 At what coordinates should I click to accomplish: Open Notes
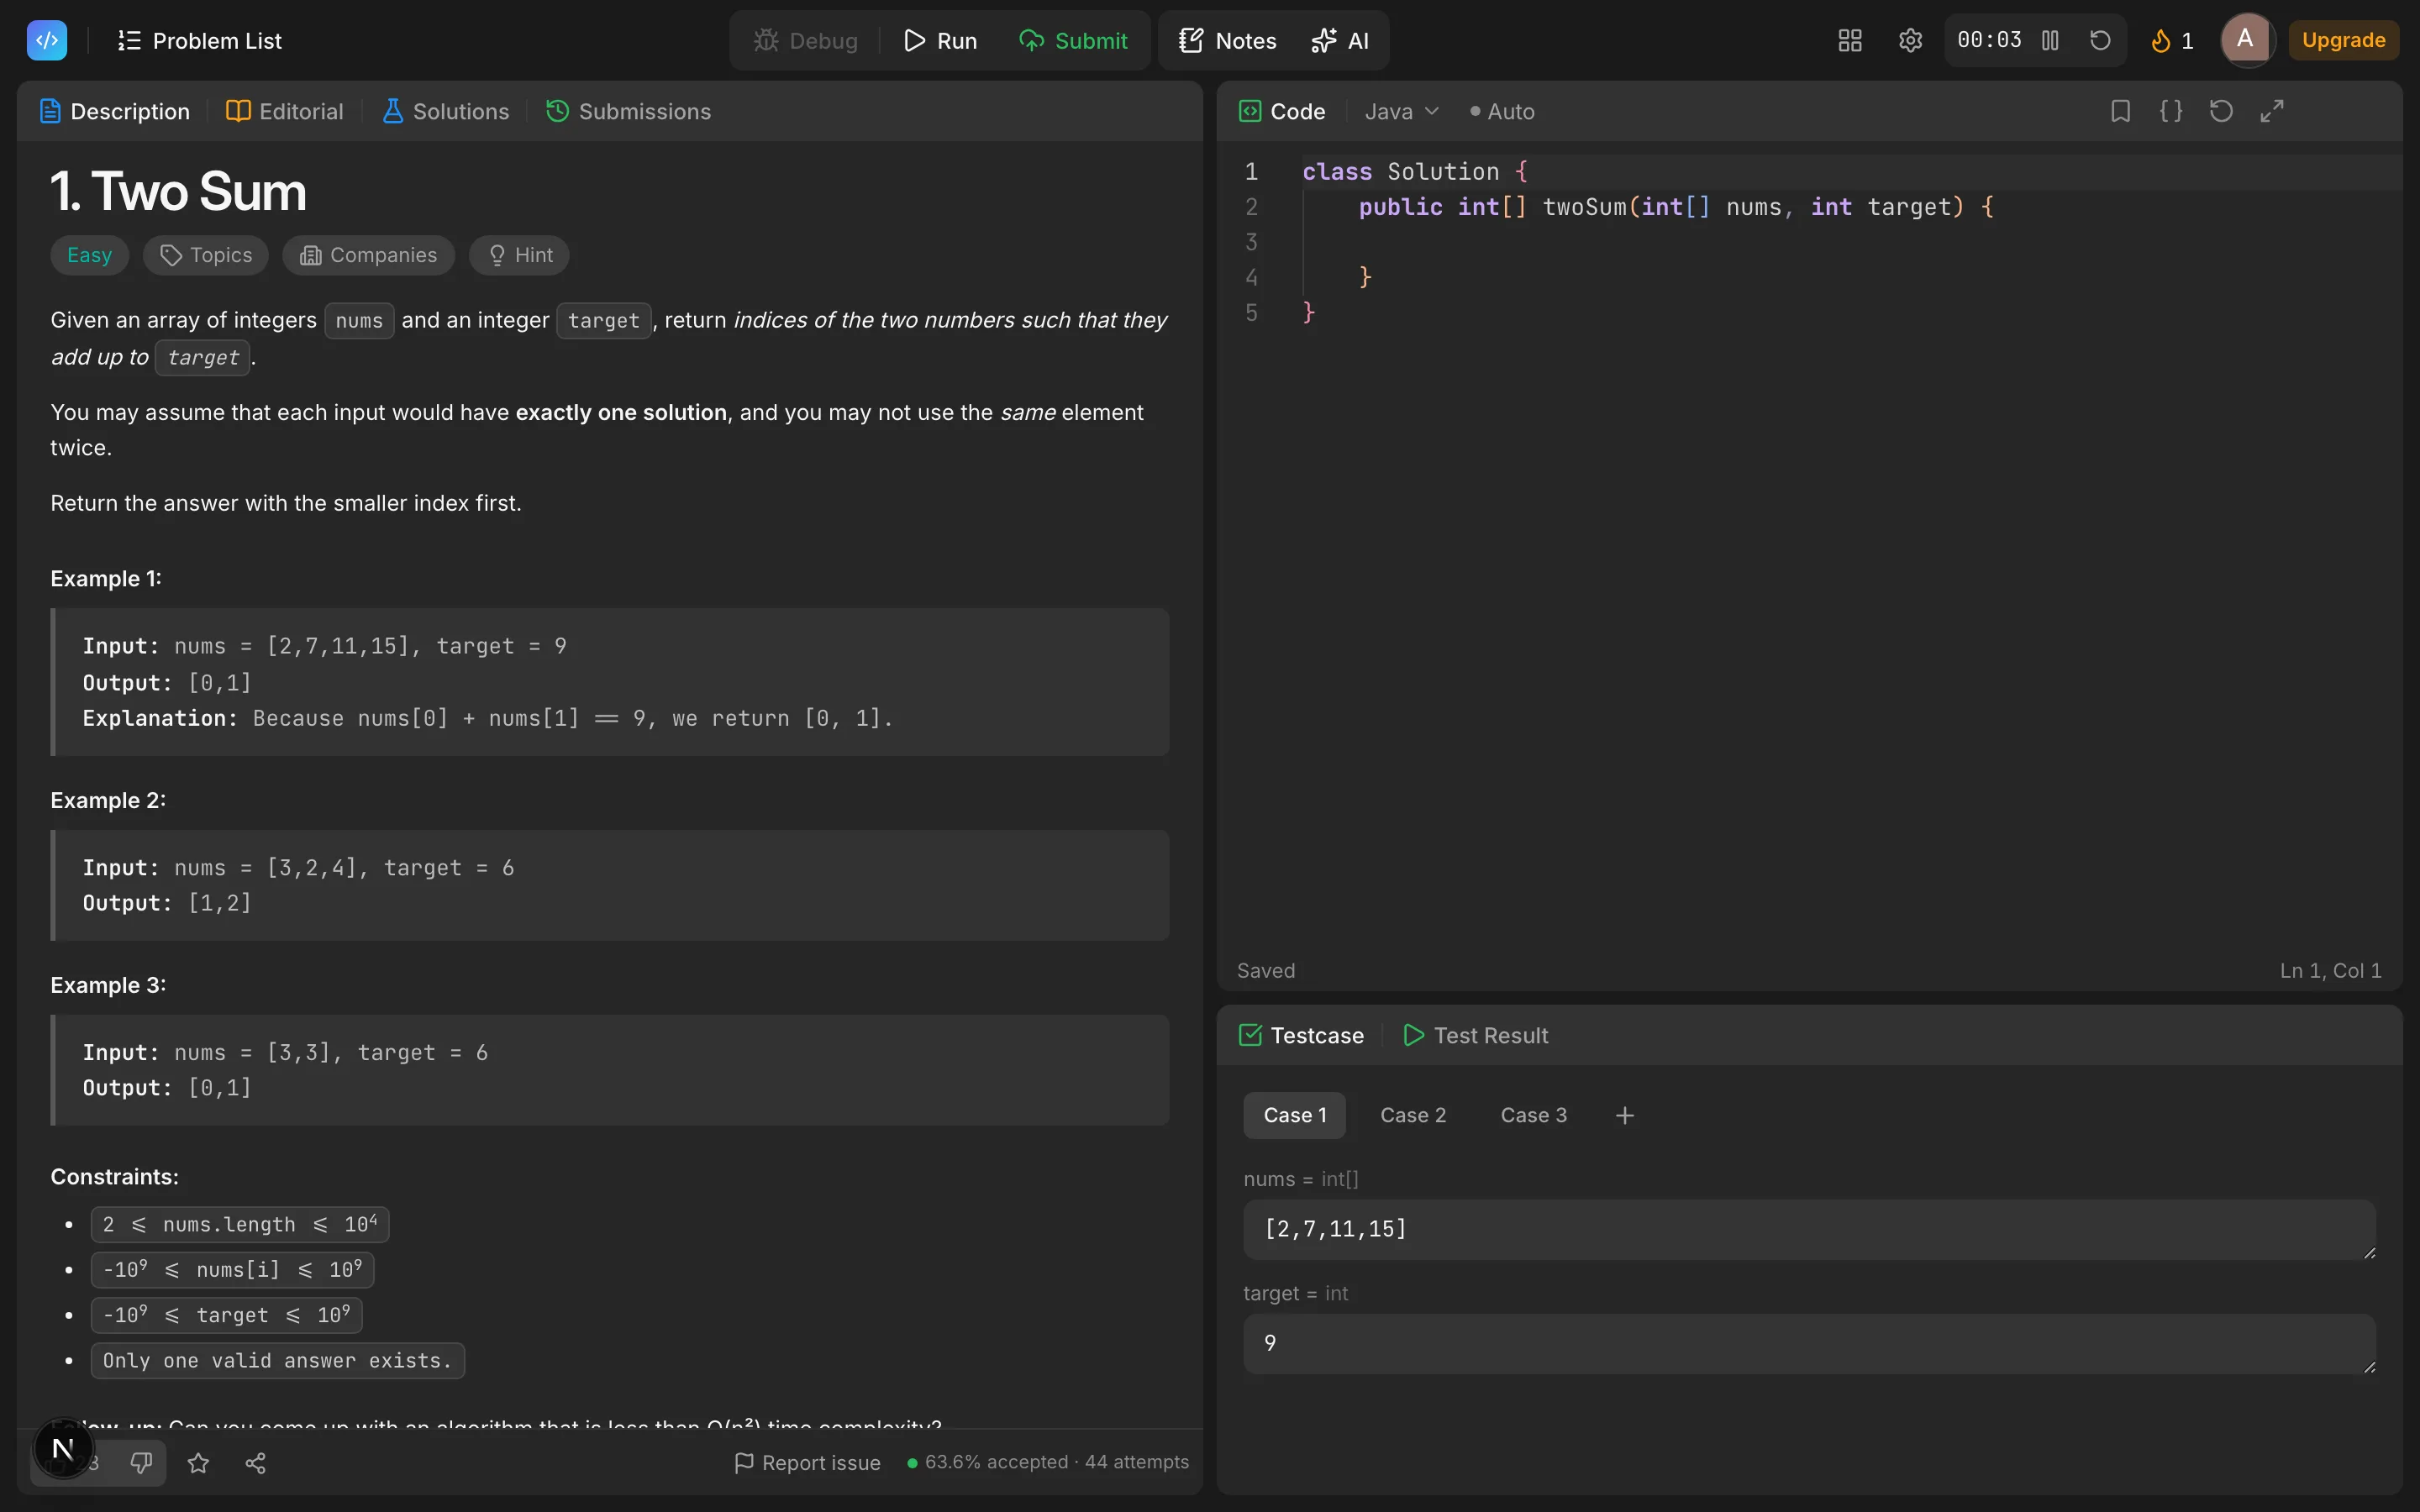point(1228,41)
